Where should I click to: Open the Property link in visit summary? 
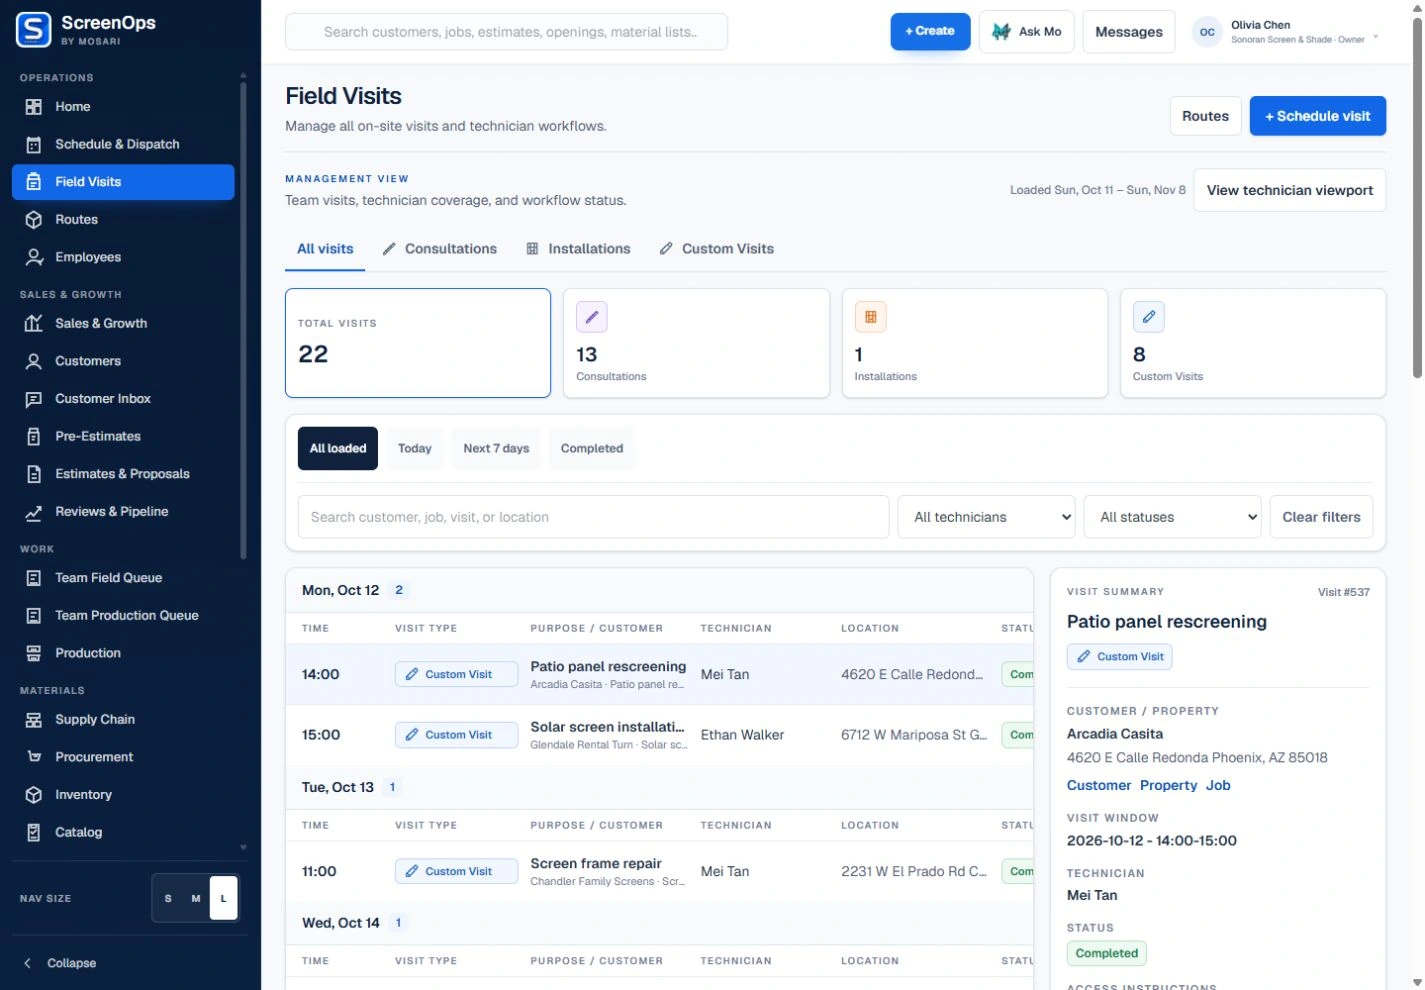1168,786
